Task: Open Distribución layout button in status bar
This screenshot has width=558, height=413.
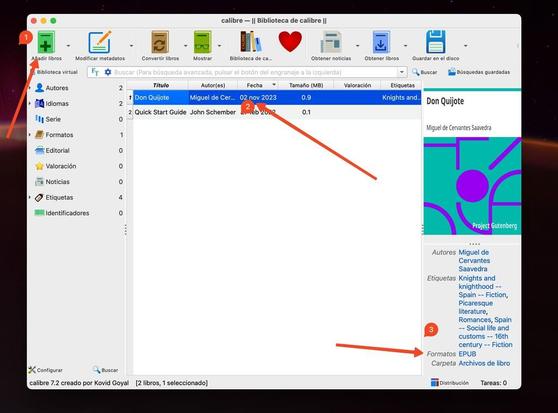Action: (x=450, y=383)
